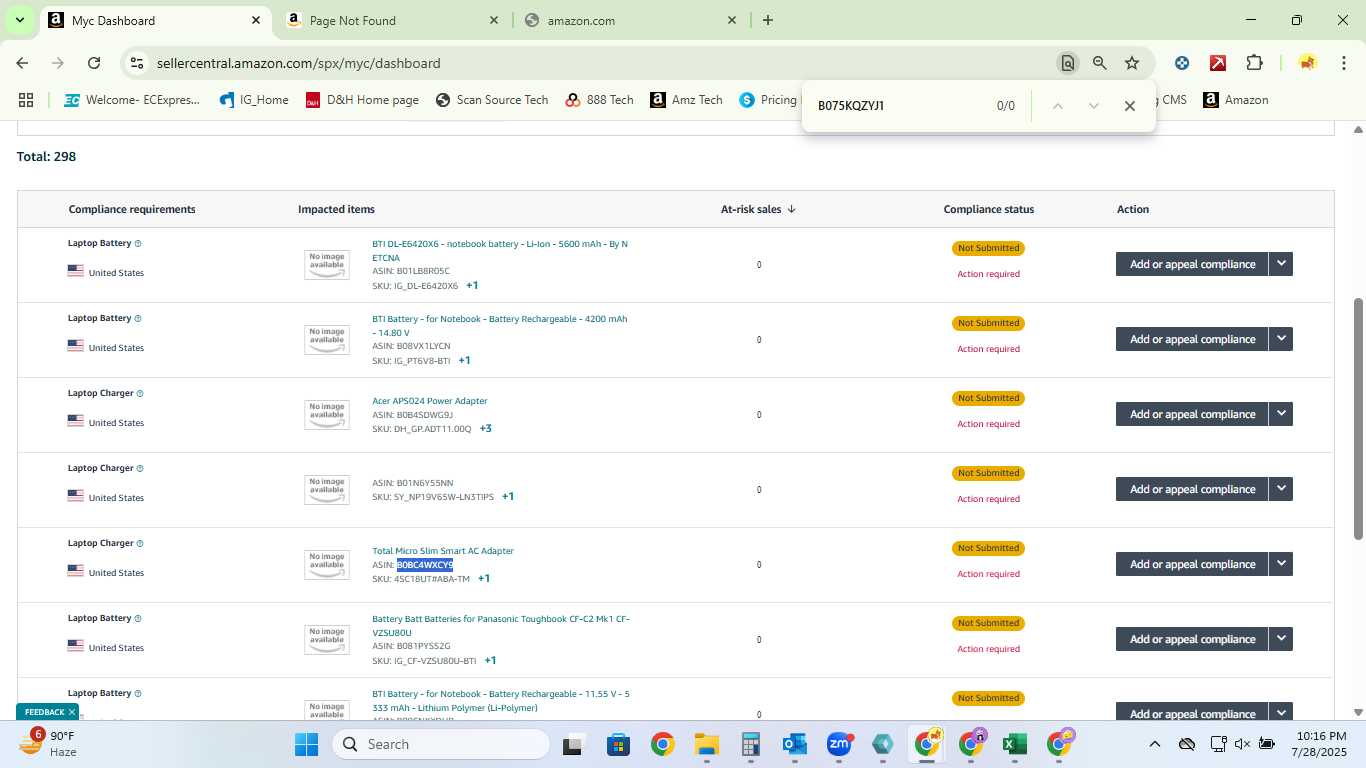Open the new tab plus button
Viewport: 1366px width, 768px height.
(x=768, y=20)
